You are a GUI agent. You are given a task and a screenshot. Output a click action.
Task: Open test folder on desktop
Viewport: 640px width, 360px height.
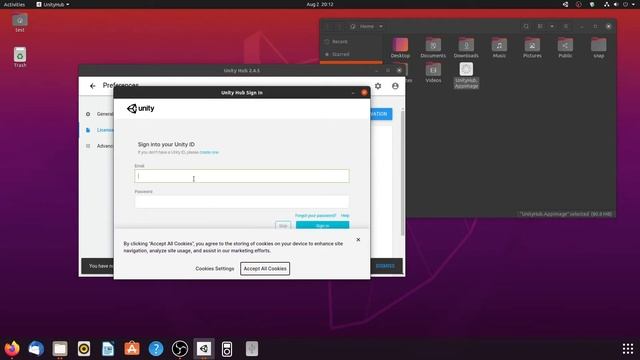coord(20,23)
